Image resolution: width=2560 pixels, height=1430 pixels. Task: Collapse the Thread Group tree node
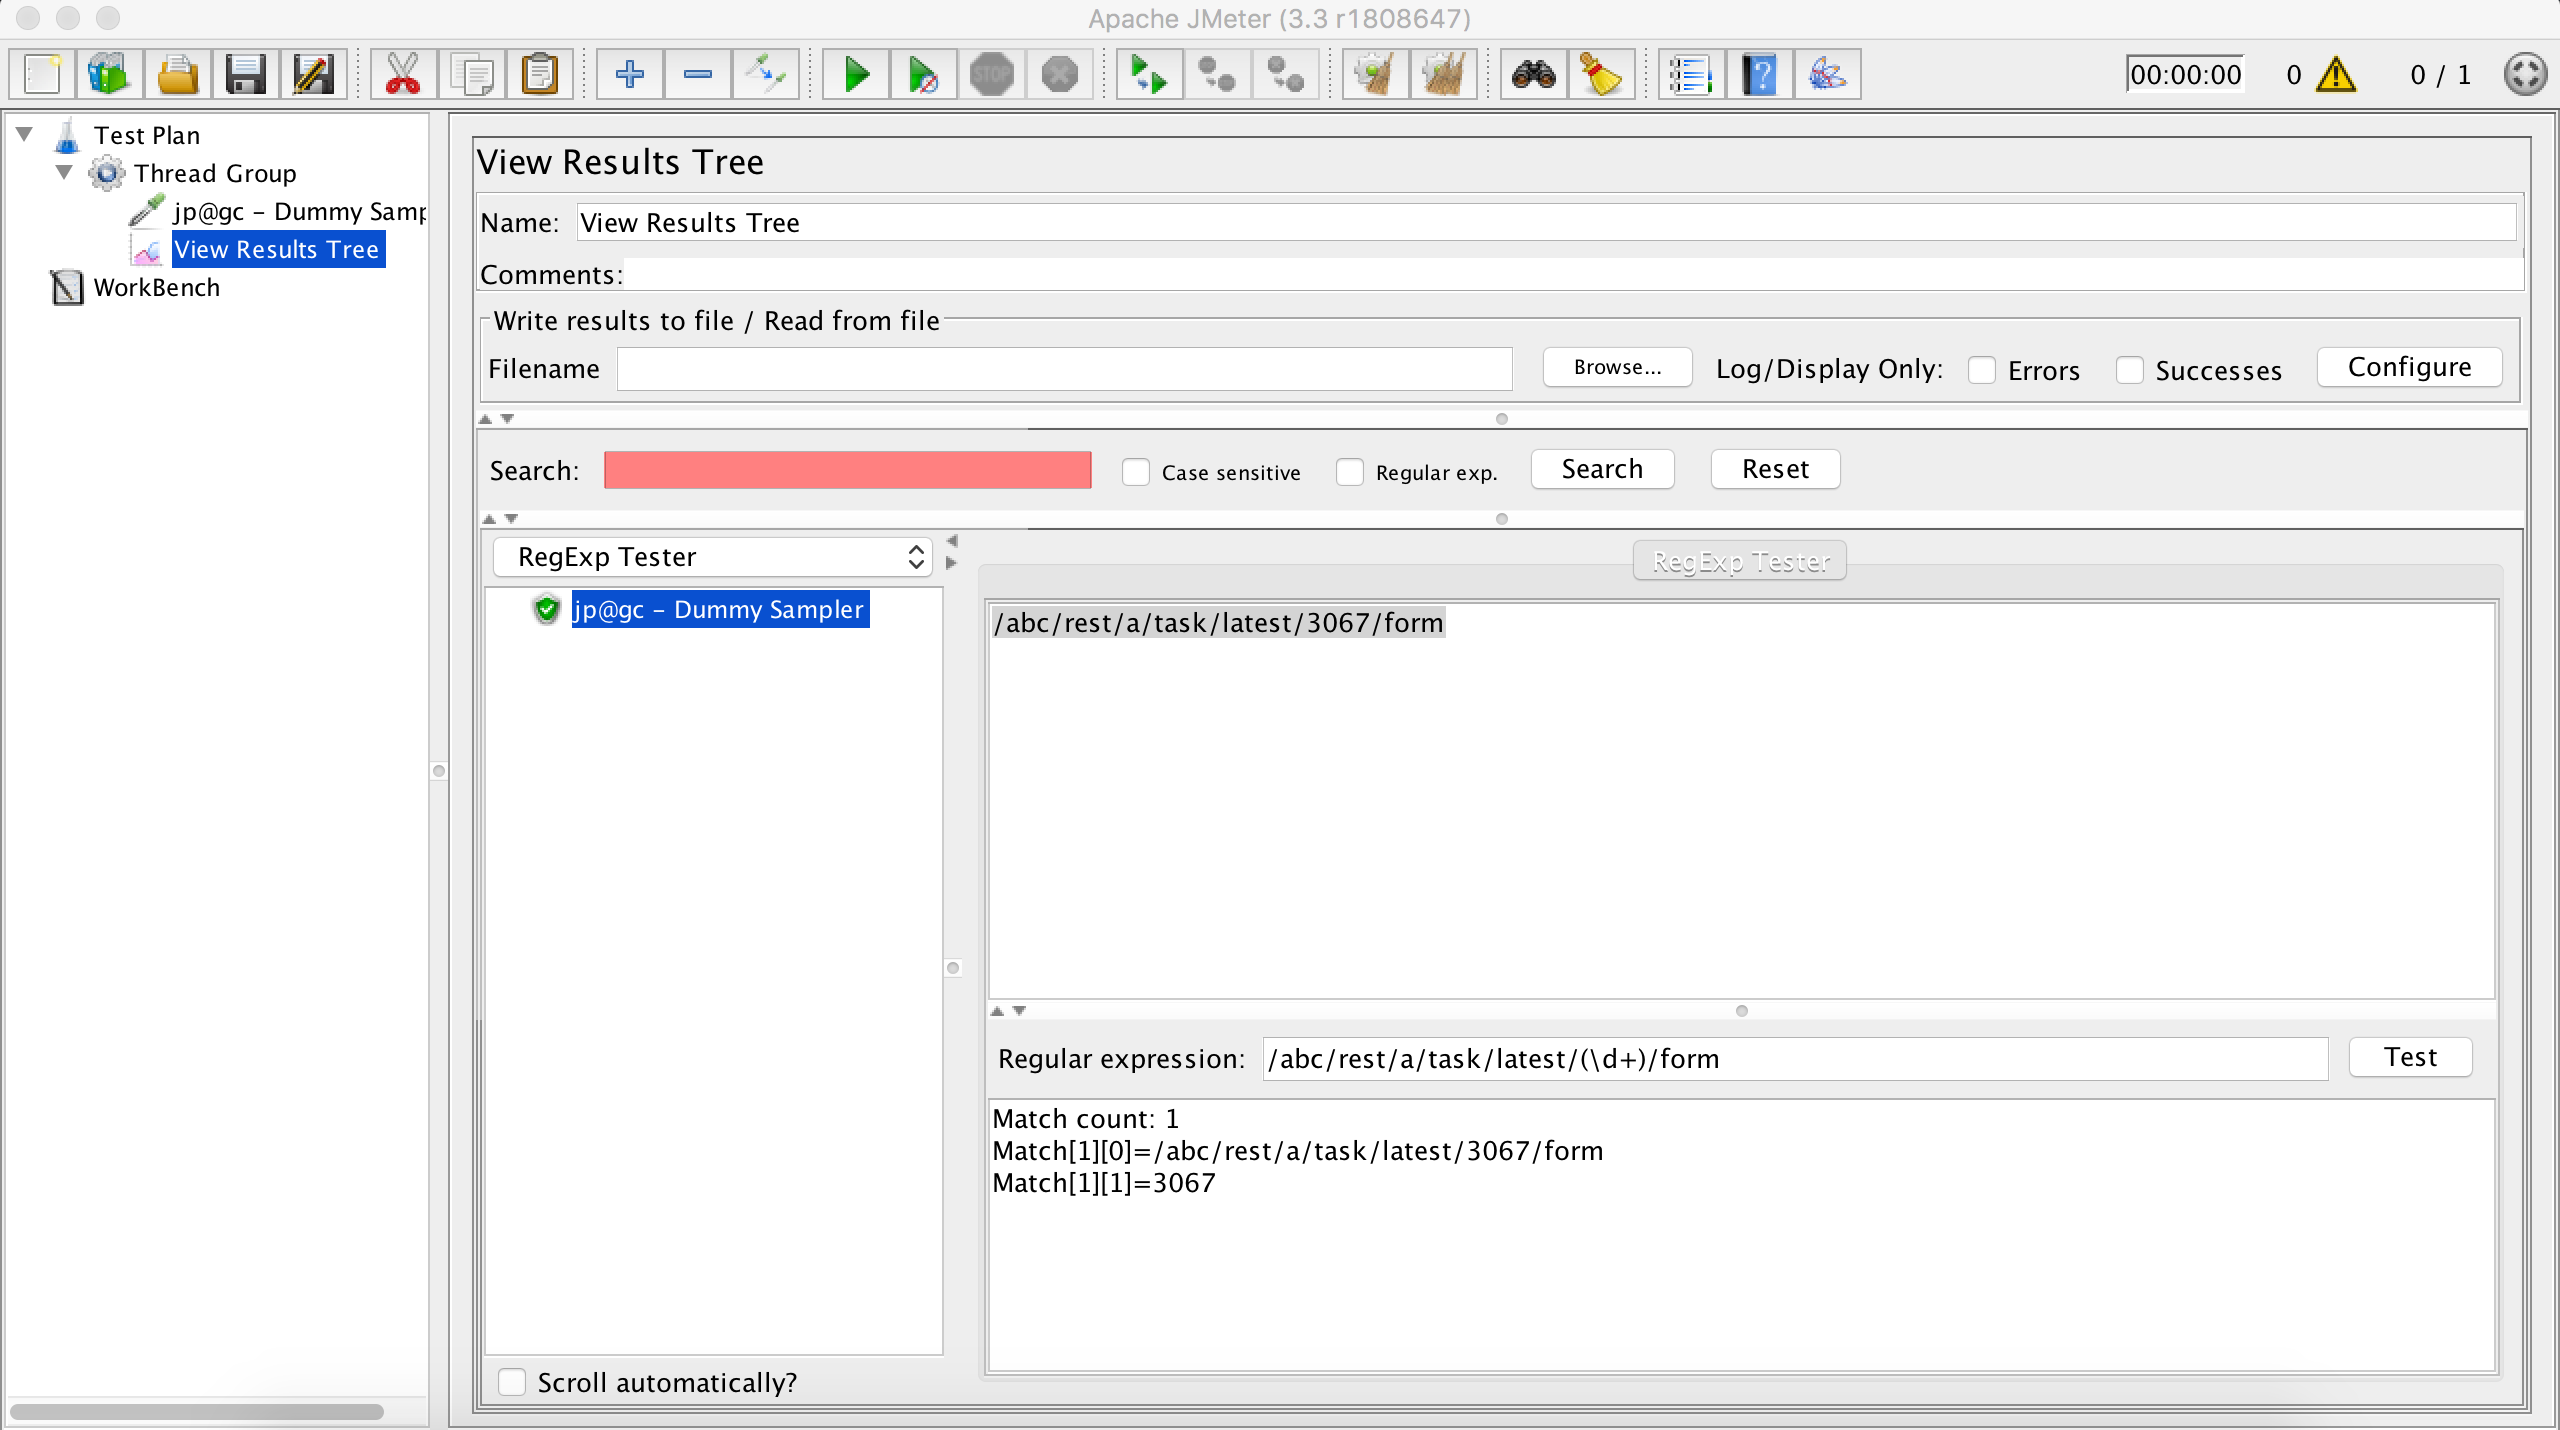(64, 173)
